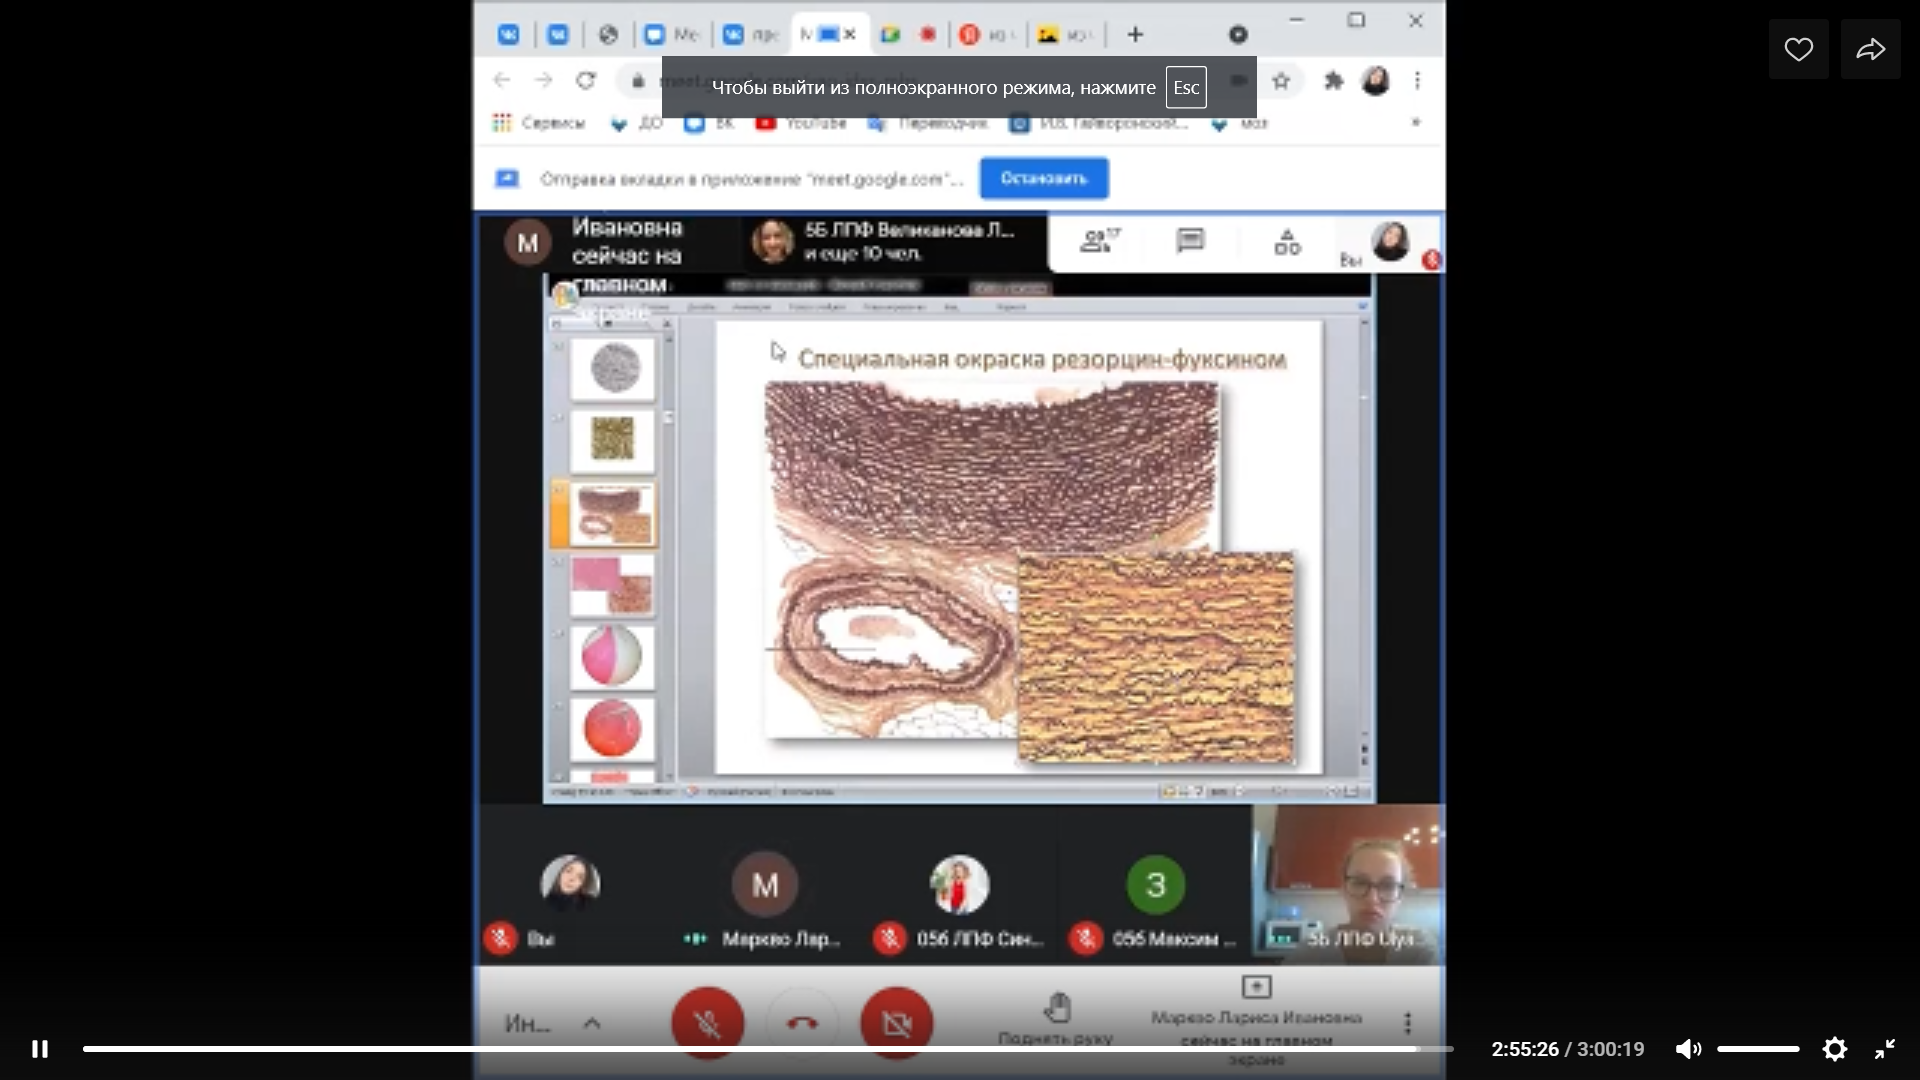Image resolution: width=1920 pixels, height=1080 pixels.
Task: Toggle the camera off button in Meet
Action: click(896, 1023)
